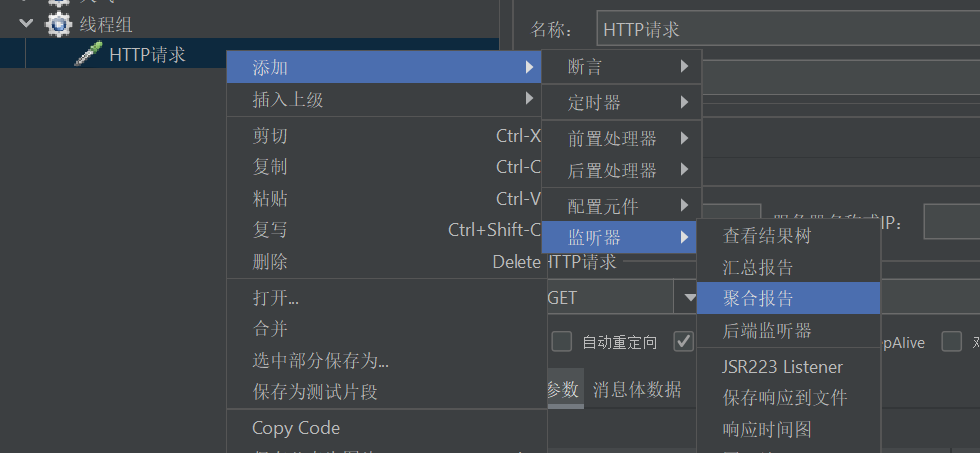Add 响应时间图 listener
This screenshot has width=980, height=453.
tap(789, 429)
